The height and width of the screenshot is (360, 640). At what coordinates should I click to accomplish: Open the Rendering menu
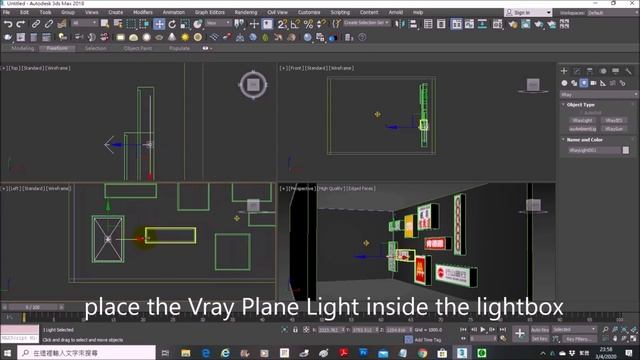click(246, 12)
